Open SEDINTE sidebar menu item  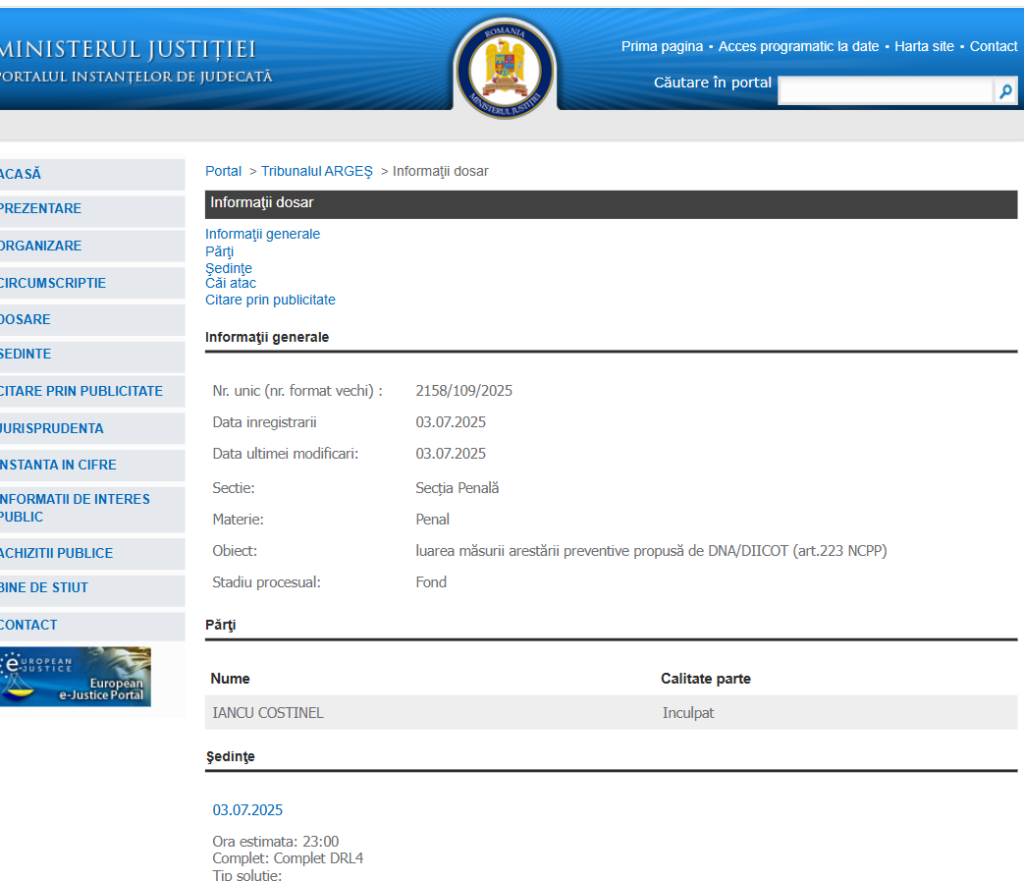[x=92, y=355]
